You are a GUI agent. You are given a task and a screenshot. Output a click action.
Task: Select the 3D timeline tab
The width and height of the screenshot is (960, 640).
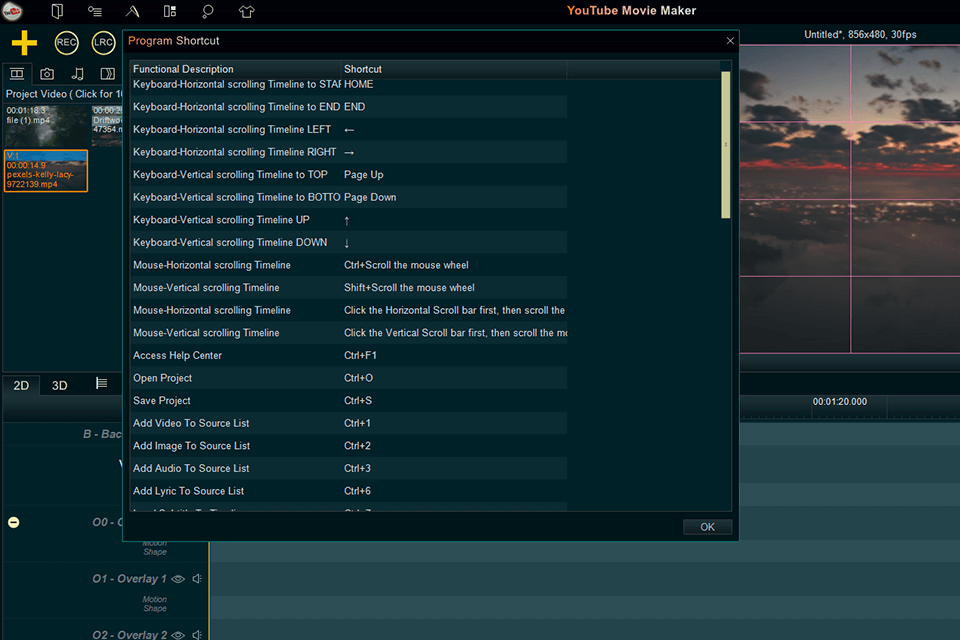(59, 385)
